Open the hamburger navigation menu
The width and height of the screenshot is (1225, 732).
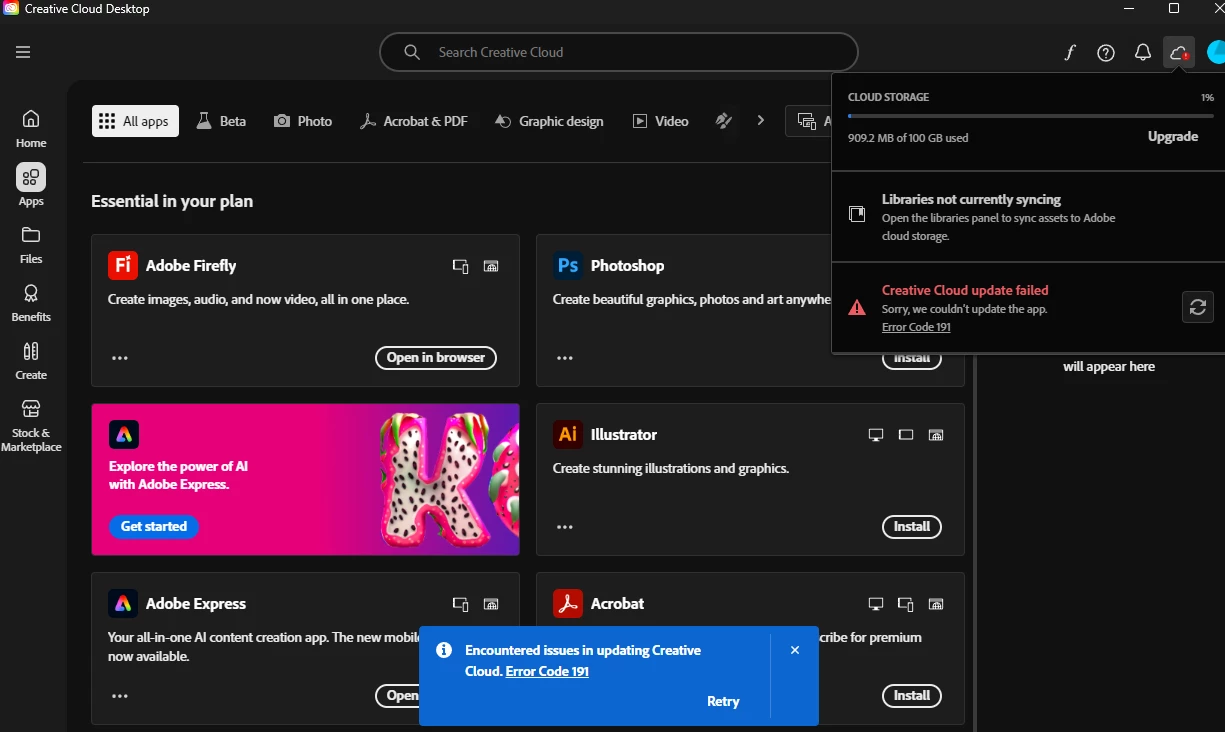tap(23, 52)
